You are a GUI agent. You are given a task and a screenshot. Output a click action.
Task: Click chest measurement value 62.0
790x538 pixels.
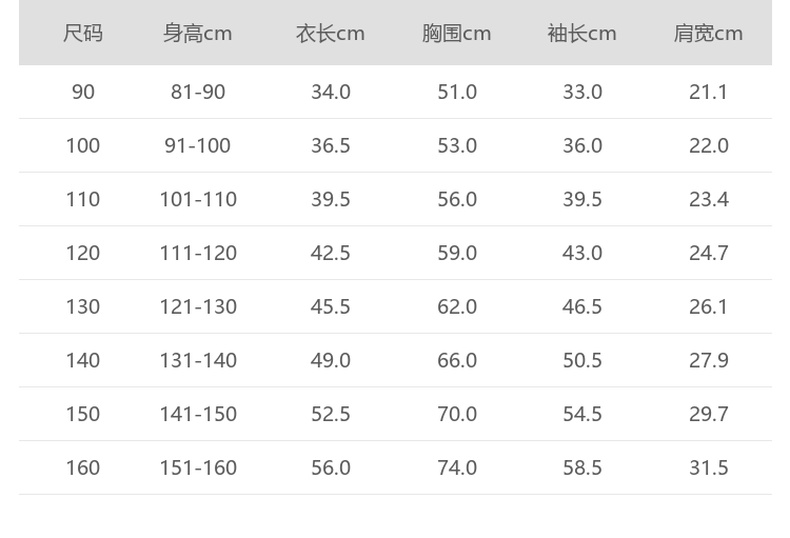pos(457,307)
